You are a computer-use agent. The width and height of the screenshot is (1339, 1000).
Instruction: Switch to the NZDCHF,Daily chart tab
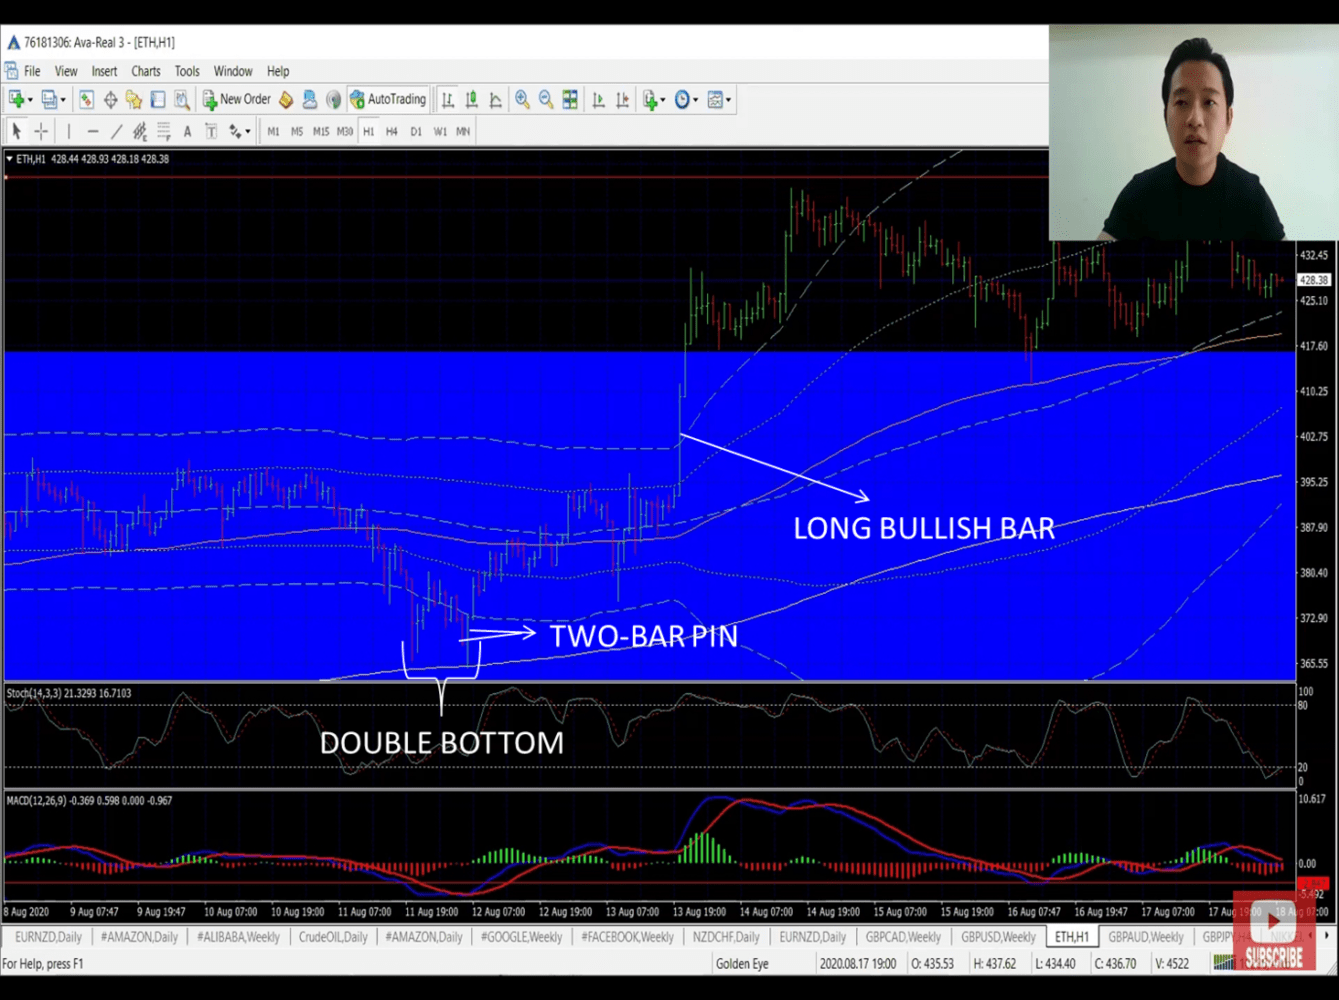[726, 937]
